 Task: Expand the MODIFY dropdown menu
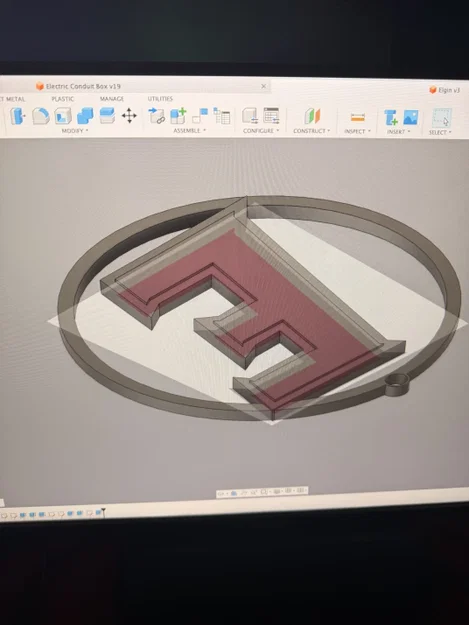point(75,131)
